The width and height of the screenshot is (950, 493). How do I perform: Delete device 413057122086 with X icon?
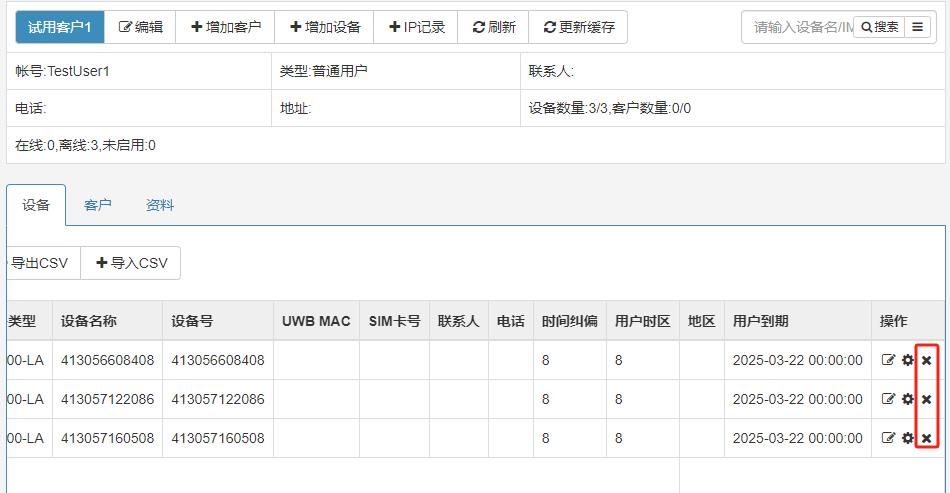click(926, 399)
